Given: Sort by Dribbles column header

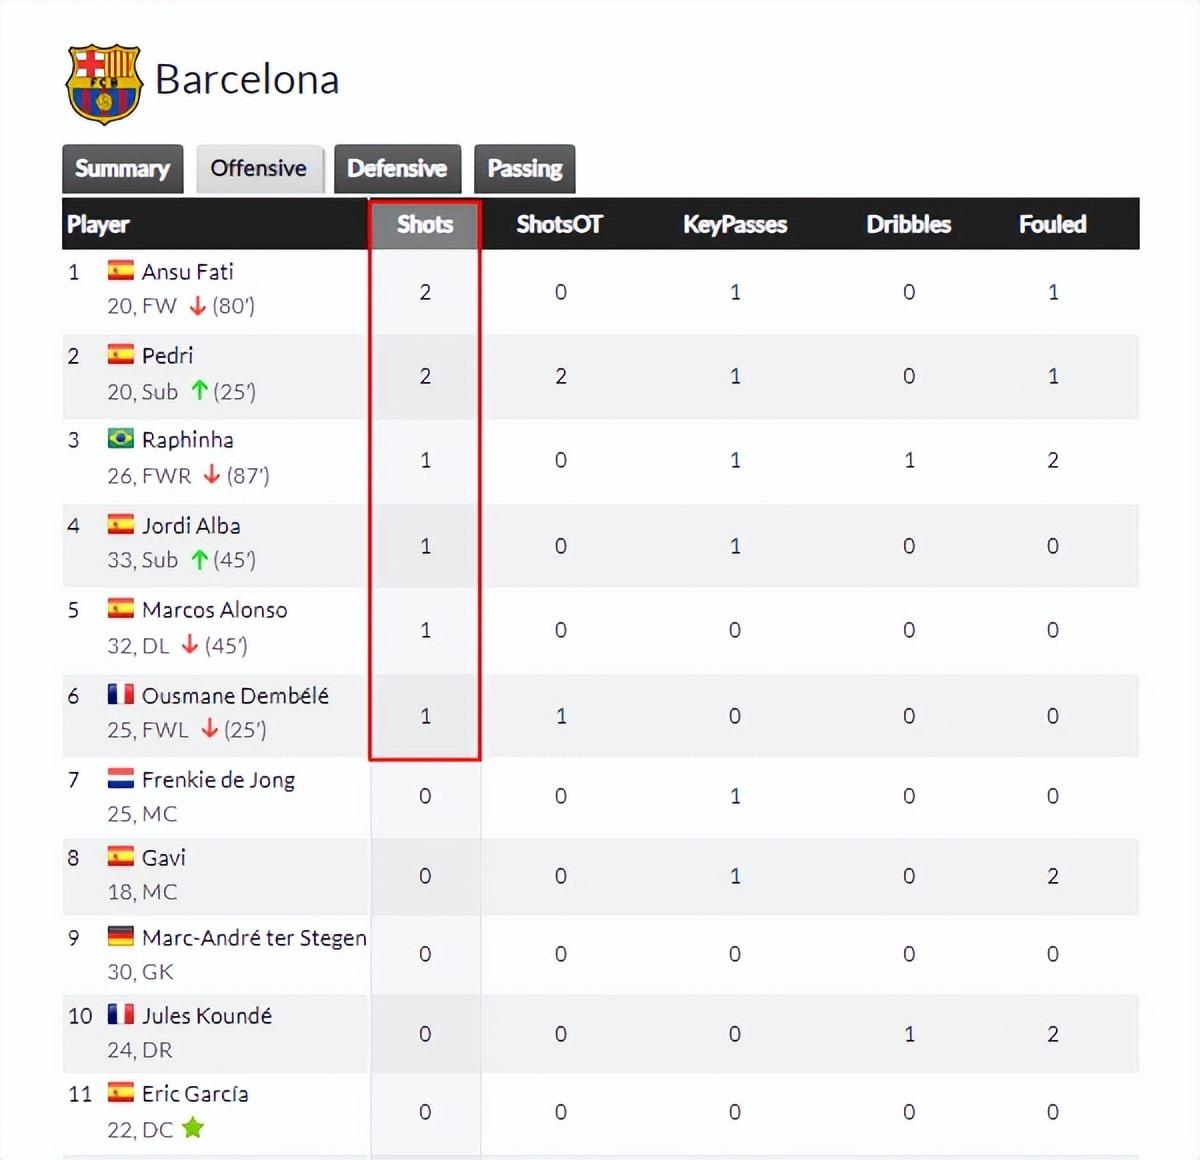Looking at the screenshot, I should 908,225.
